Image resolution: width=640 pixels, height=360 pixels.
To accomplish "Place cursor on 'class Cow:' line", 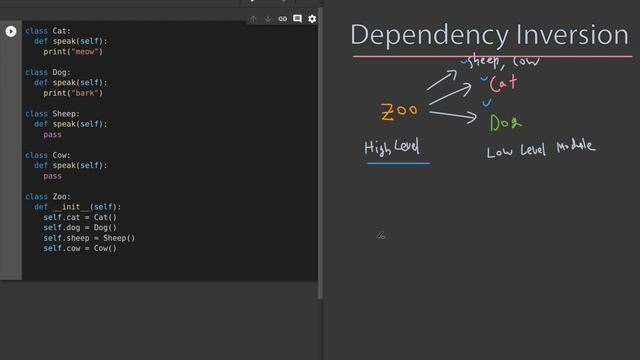I will 48,156.
